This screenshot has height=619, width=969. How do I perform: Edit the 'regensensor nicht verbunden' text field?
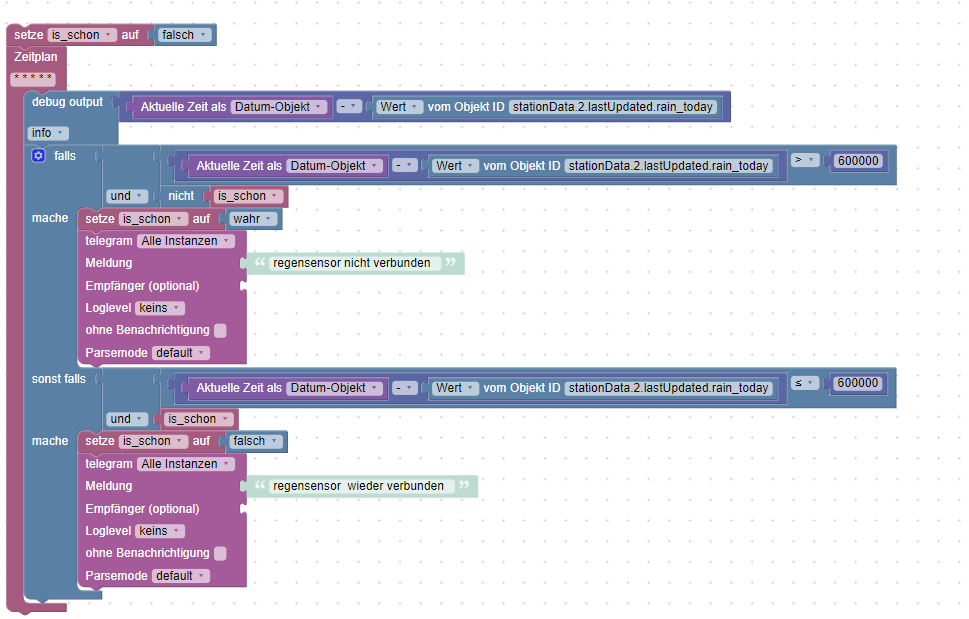(x=355, y=263)
